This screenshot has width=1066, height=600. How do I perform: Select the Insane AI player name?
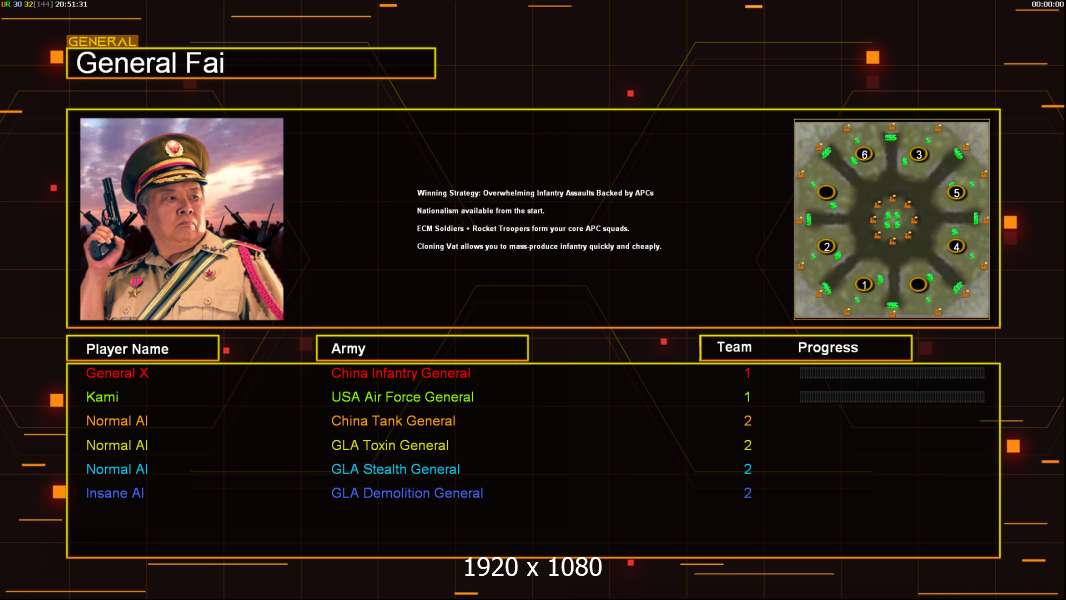(115, 493)
